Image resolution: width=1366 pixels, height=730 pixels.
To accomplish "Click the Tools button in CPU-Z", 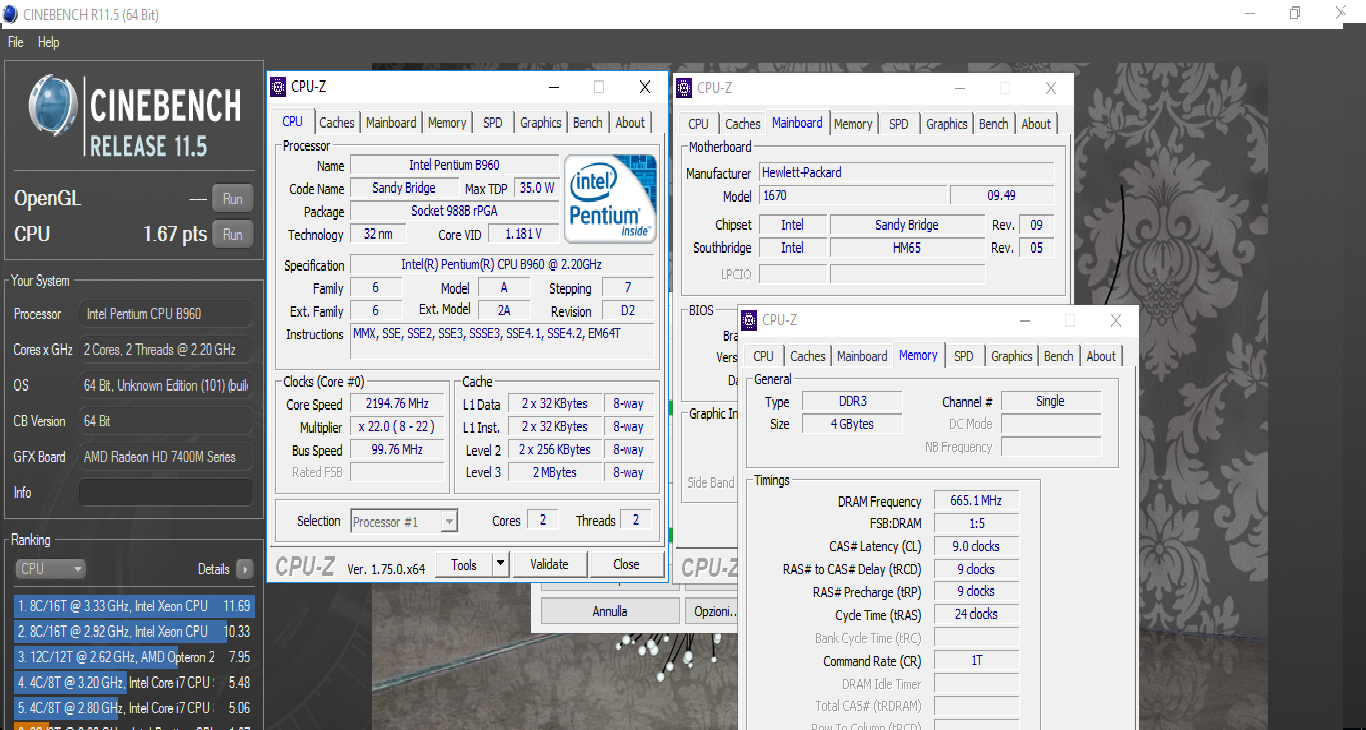I will point(464,565).
